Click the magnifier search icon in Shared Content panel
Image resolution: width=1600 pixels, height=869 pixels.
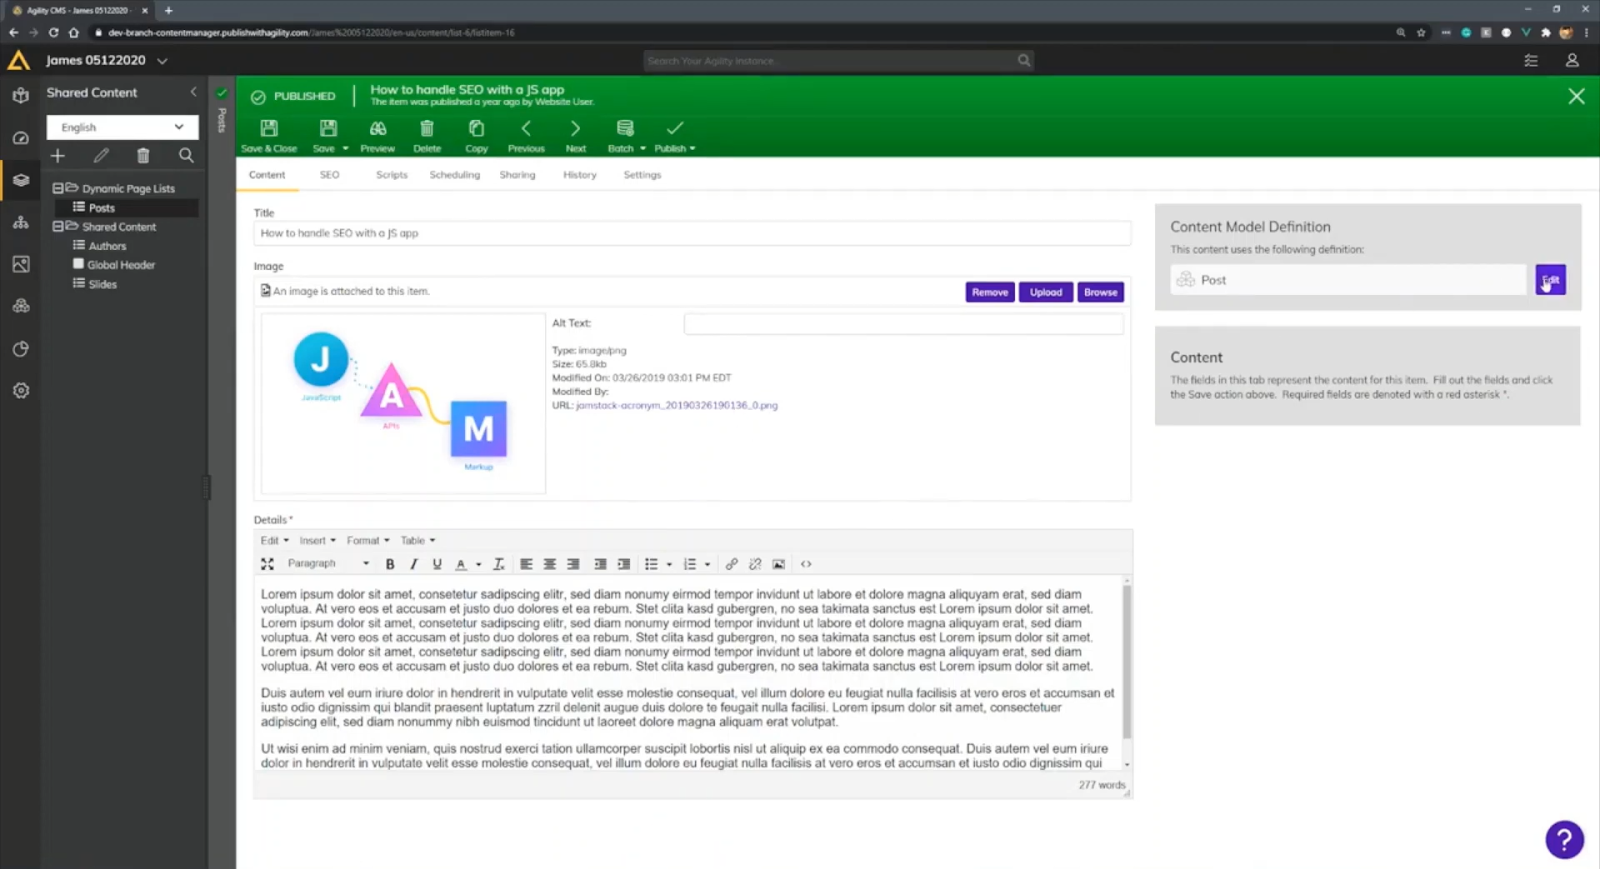(186, 156)
